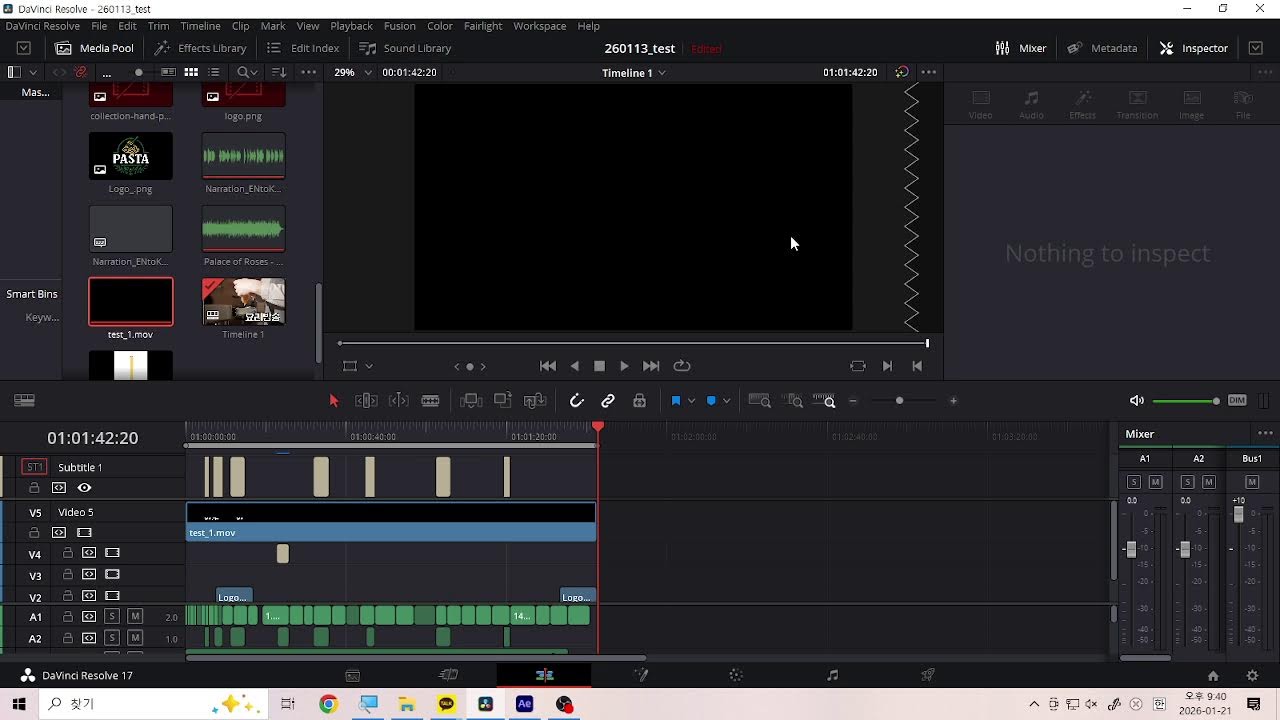Adjust the monitor volume slider

pos(1186,401)
